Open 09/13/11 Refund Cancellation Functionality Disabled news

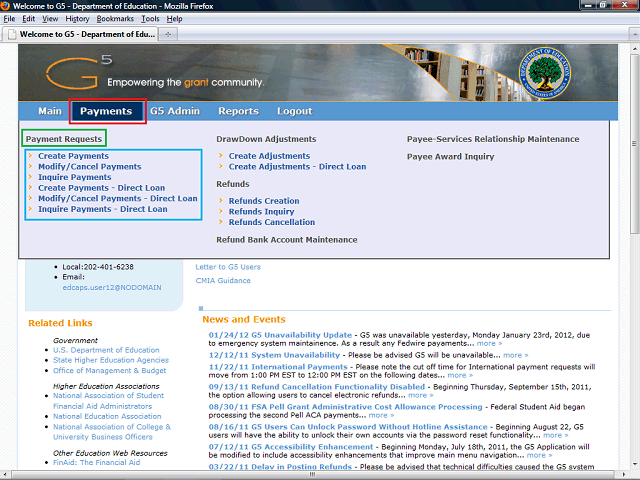coord(317,387)
